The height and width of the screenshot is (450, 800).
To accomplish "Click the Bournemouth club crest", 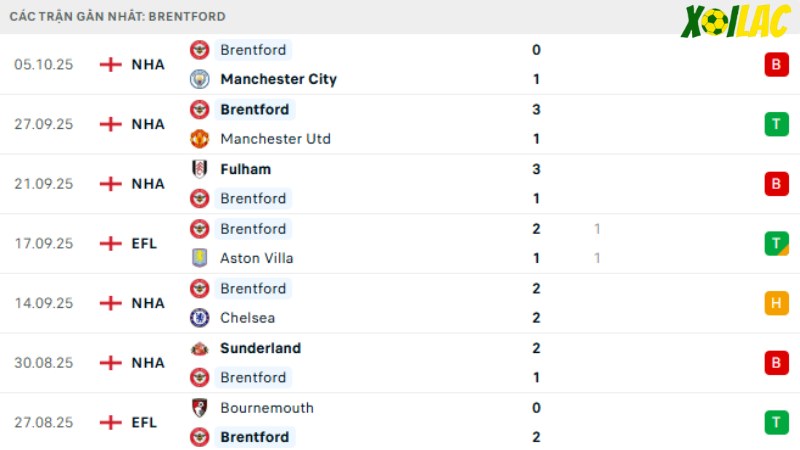I will [x=199, y=408].
